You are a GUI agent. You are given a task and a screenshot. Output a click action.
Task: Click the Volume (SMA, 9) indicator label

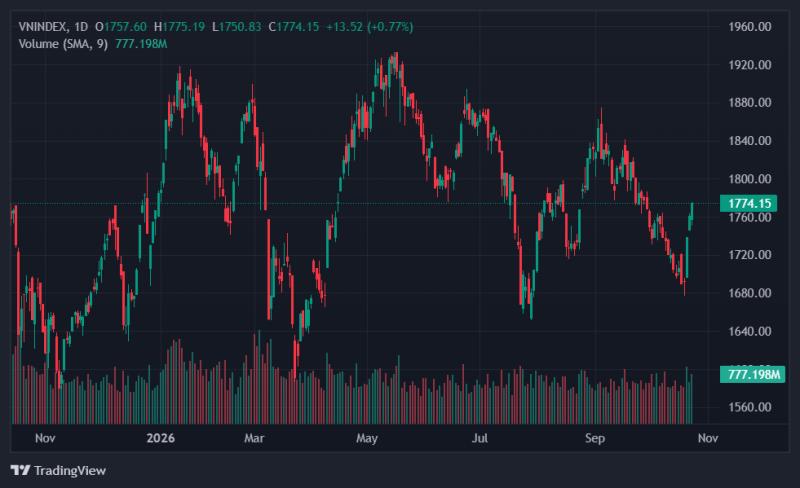click(x=63, y=44)
